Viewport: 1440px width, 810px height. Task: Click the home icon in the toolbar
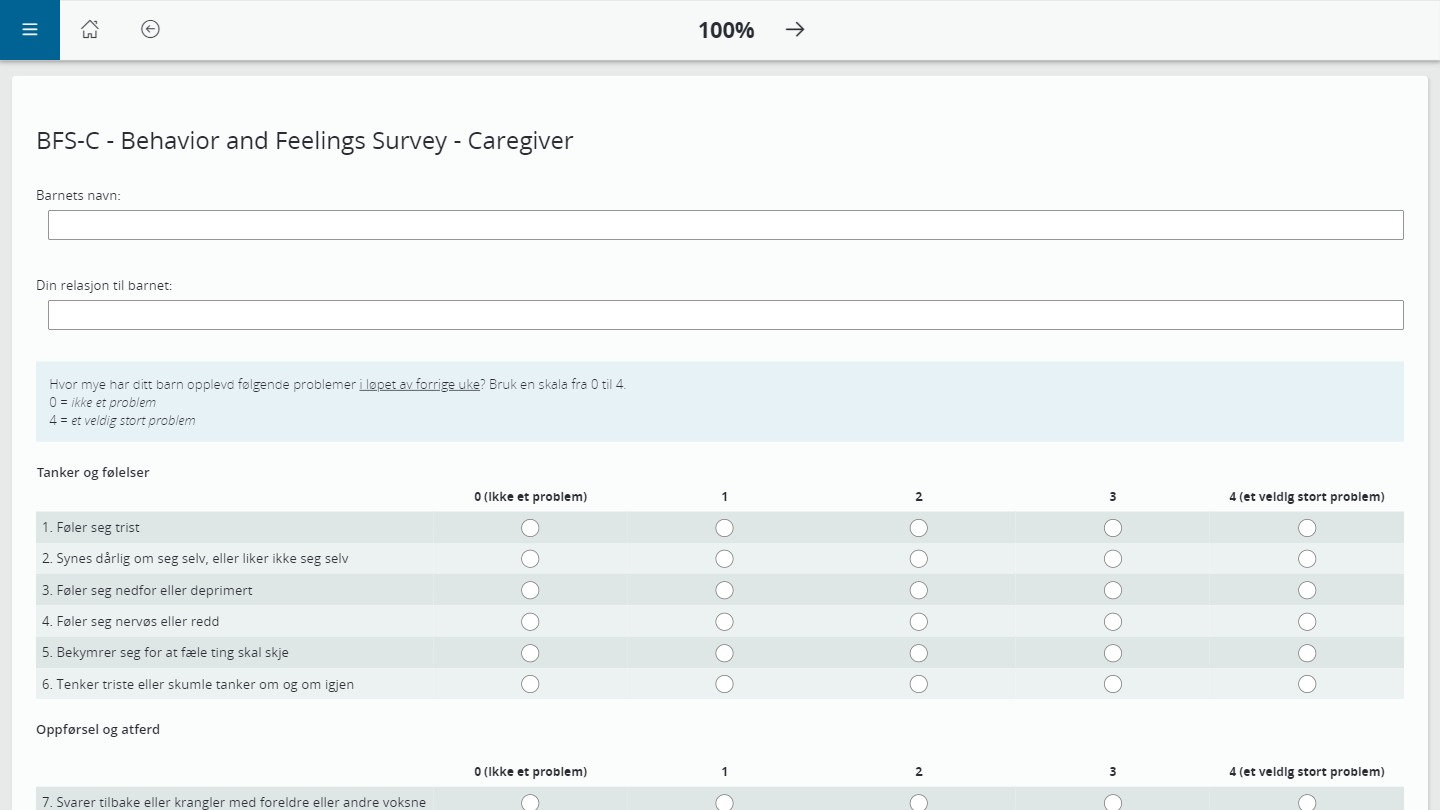tap(90, 29)
